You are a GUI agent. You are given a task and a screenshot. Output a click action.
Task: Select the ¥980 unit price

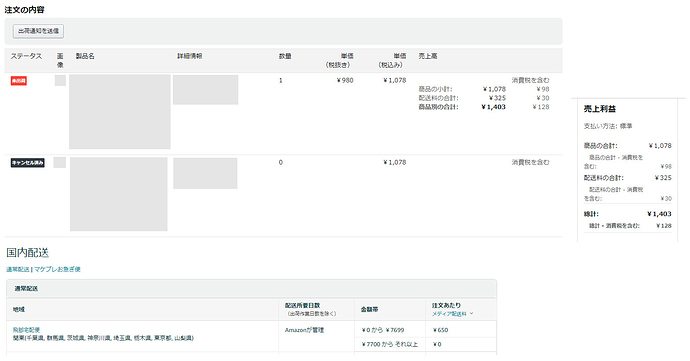[345, 80]
